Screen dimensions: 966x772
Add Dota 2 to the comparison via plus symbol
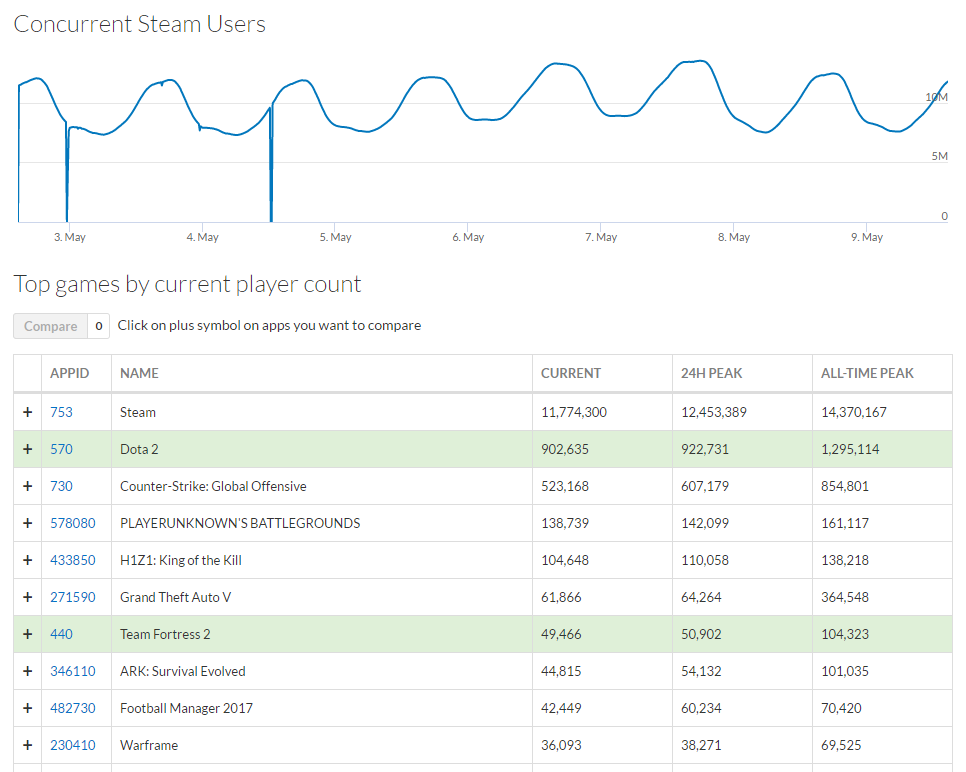tap(27, 449)
